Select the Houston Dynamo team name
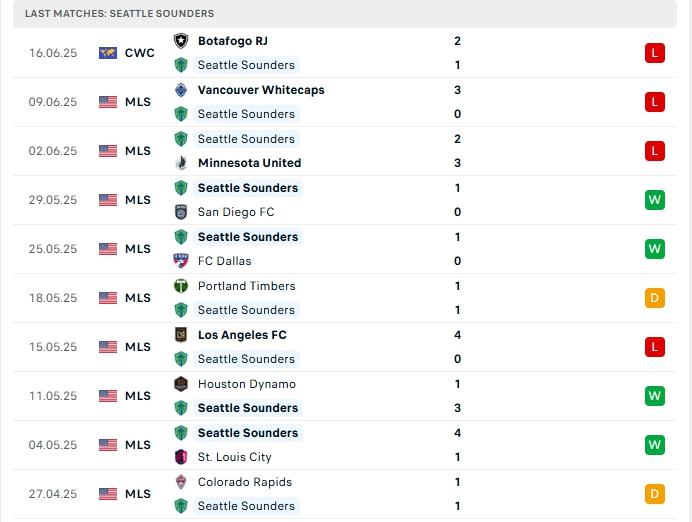The height and width of the screenshot is (522, 692). 246,384
